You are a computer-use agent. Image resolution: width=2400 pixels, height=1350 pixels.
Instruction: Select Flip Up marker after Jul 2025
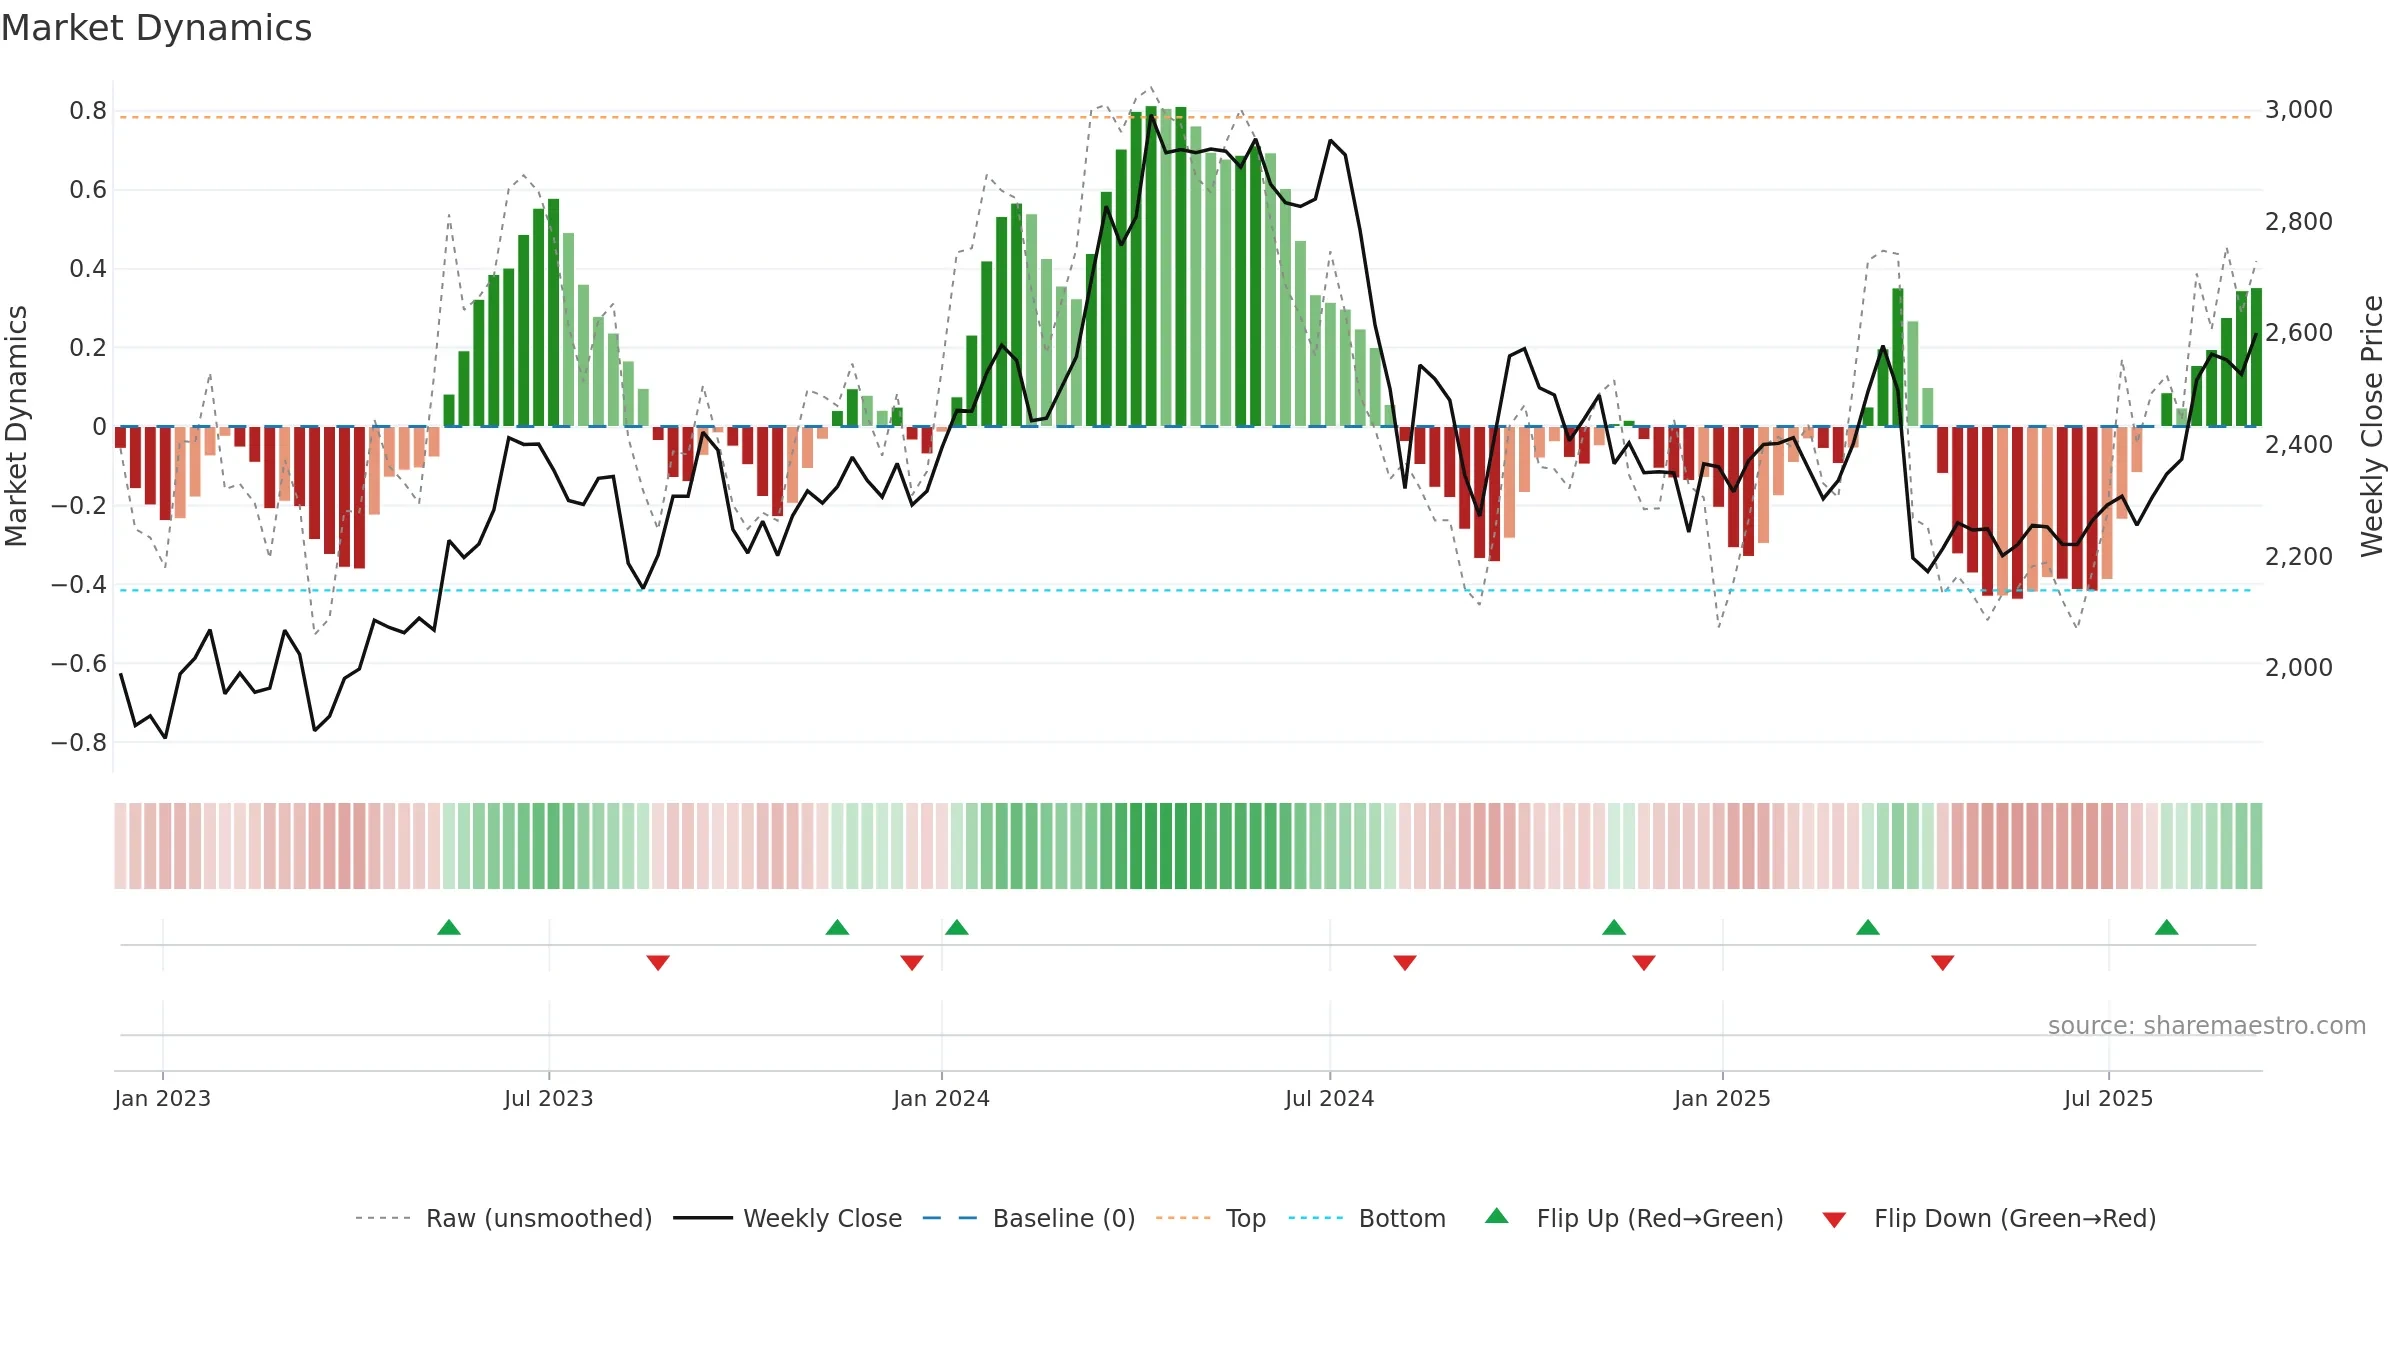tap(2167, 927)
